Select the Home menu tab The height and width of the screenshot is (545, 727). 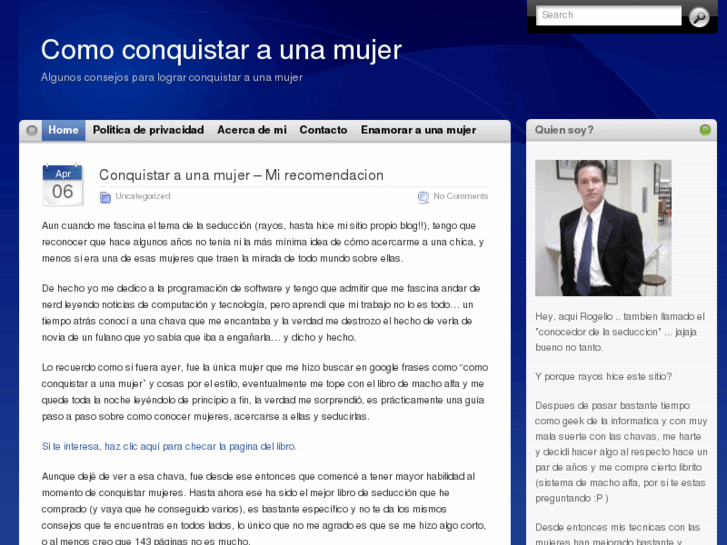pyautogui.click(x=64, y=130)
